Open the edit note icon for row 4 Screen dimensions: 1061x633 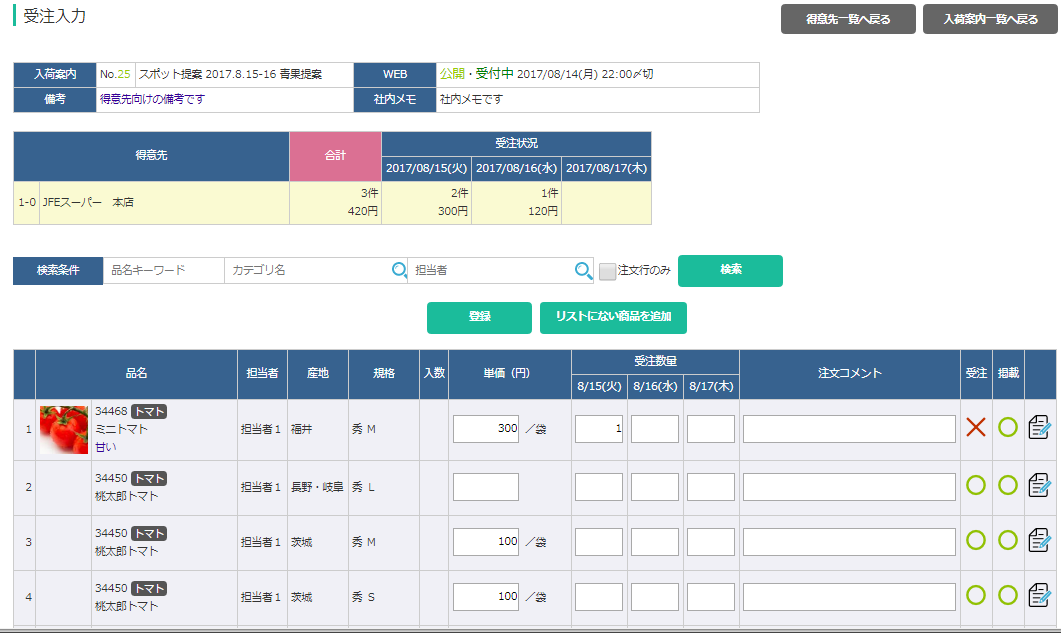coord(1039,596)
